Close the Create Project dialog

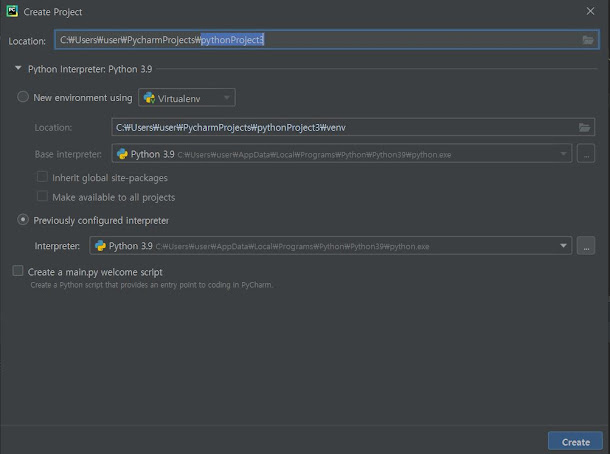coord(590,11)
